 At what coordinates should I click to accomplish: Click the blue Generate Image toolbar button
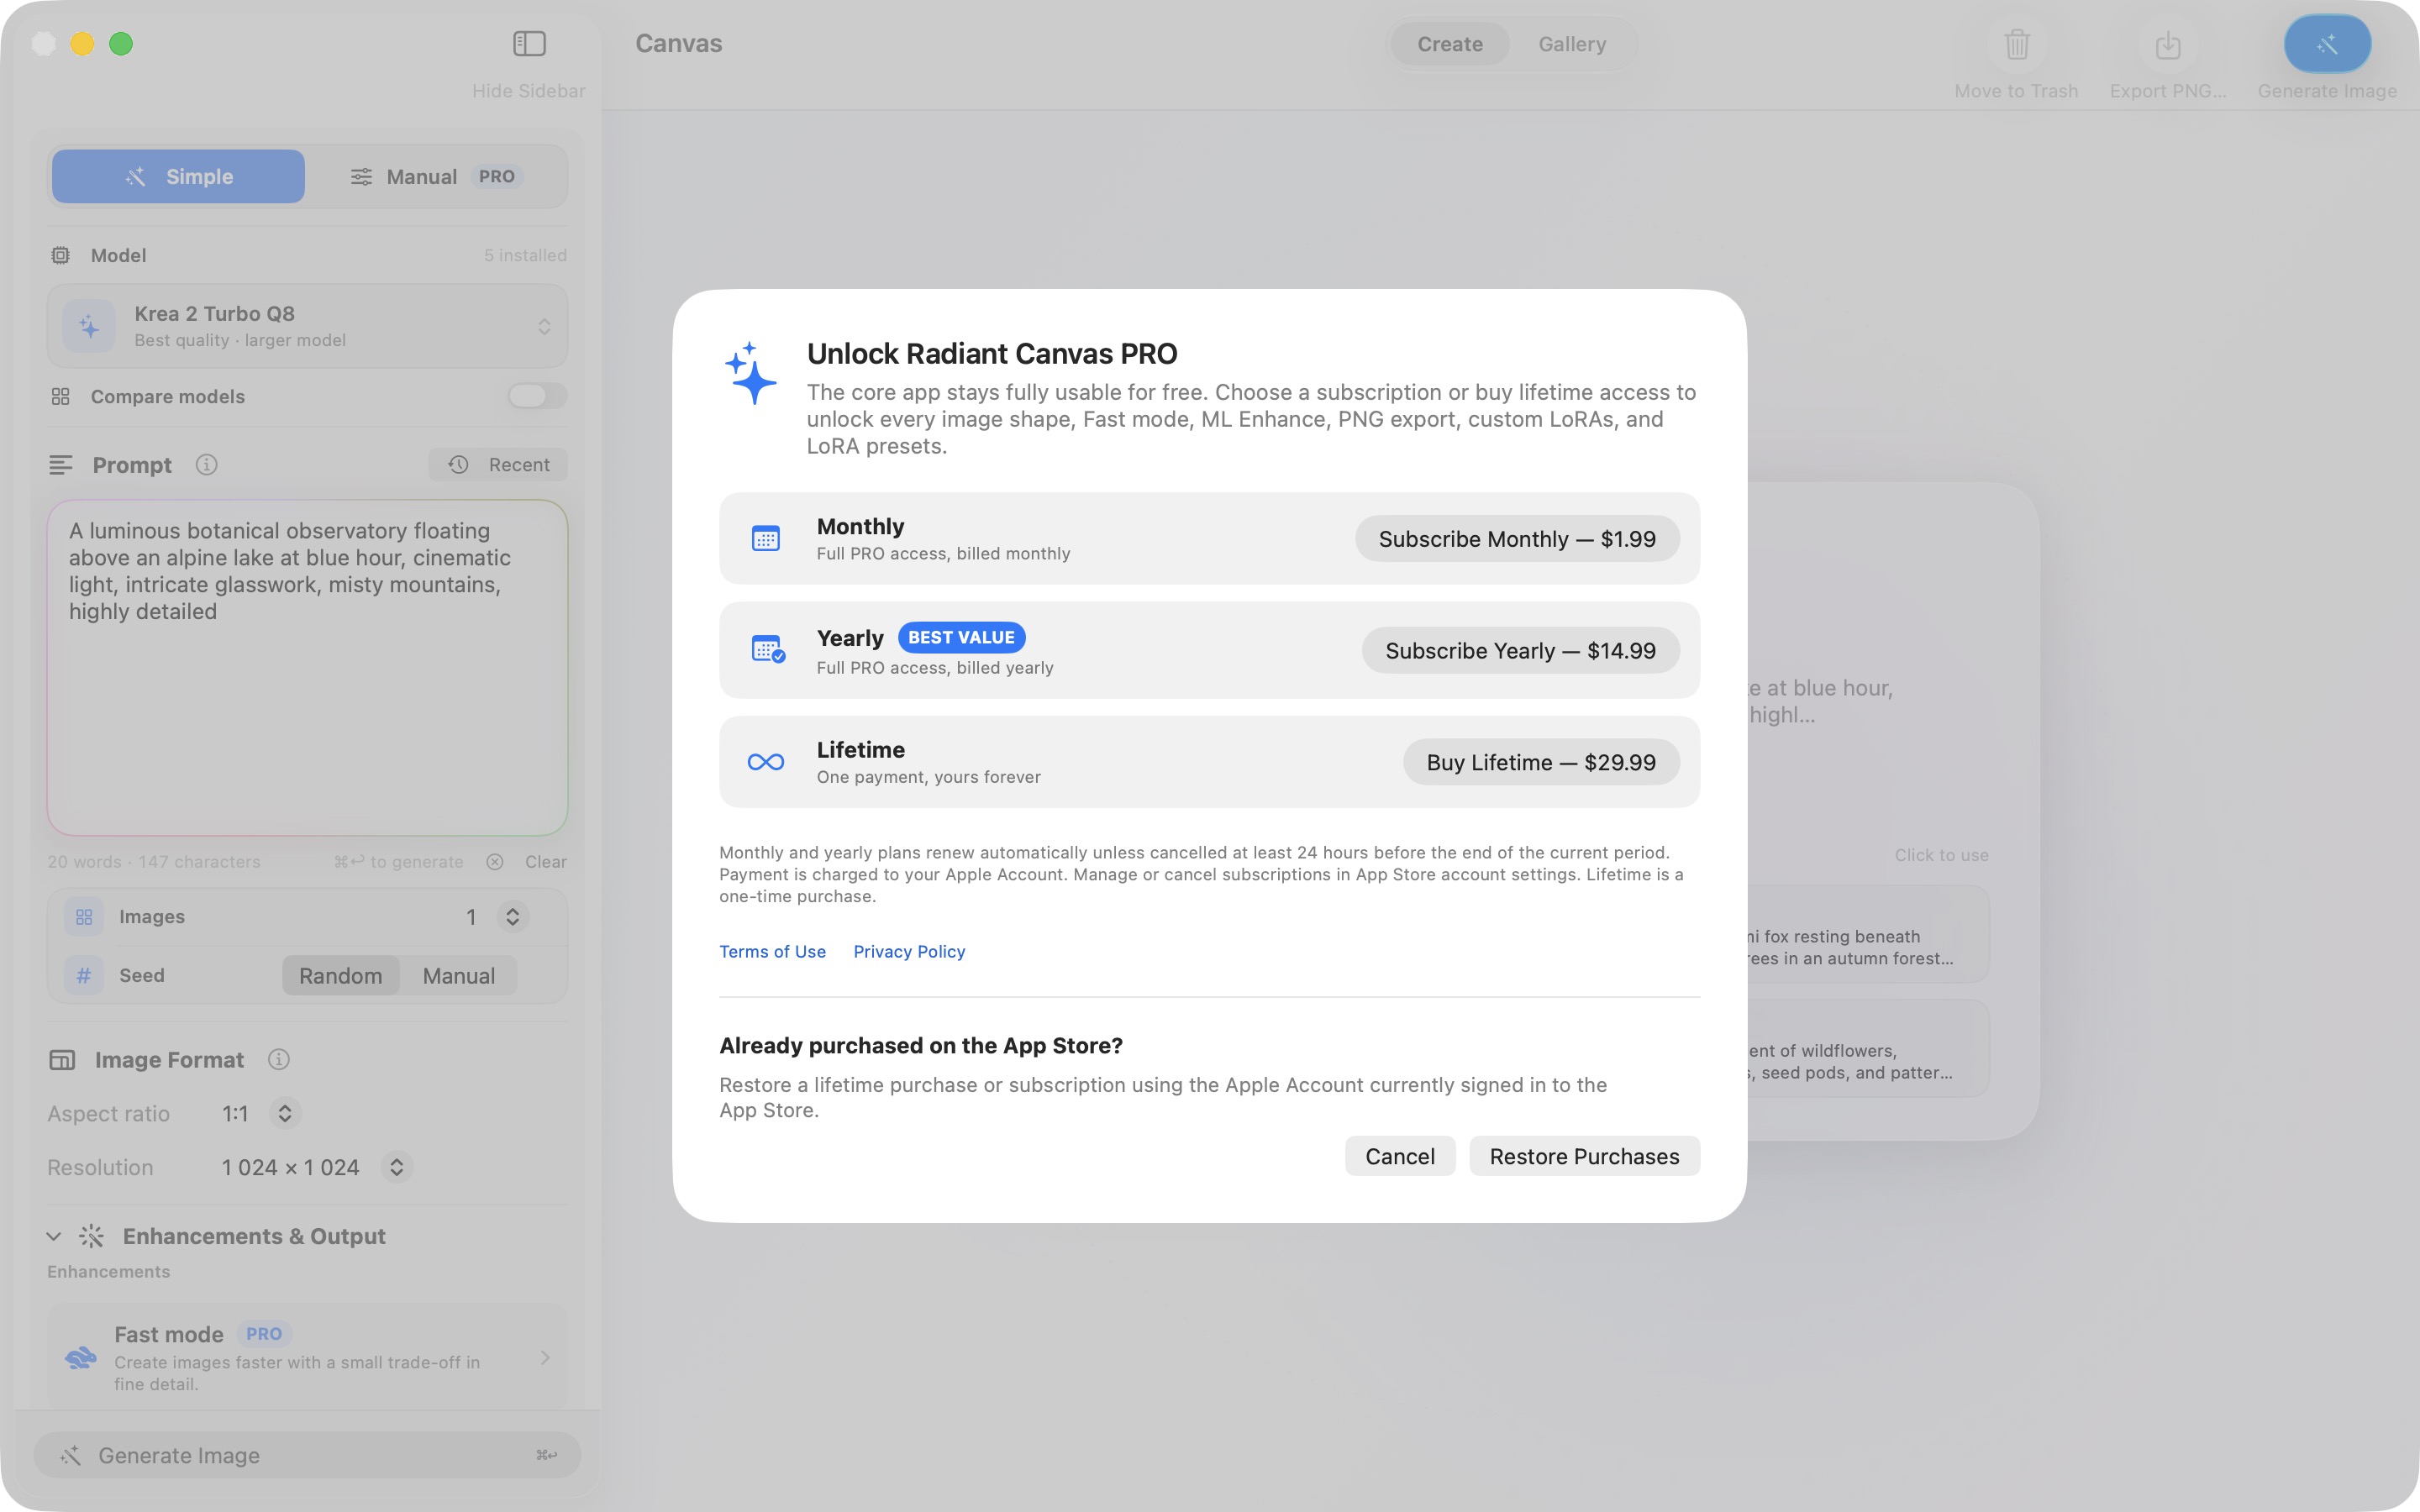pyautogui.click(x=2327, y=44)
